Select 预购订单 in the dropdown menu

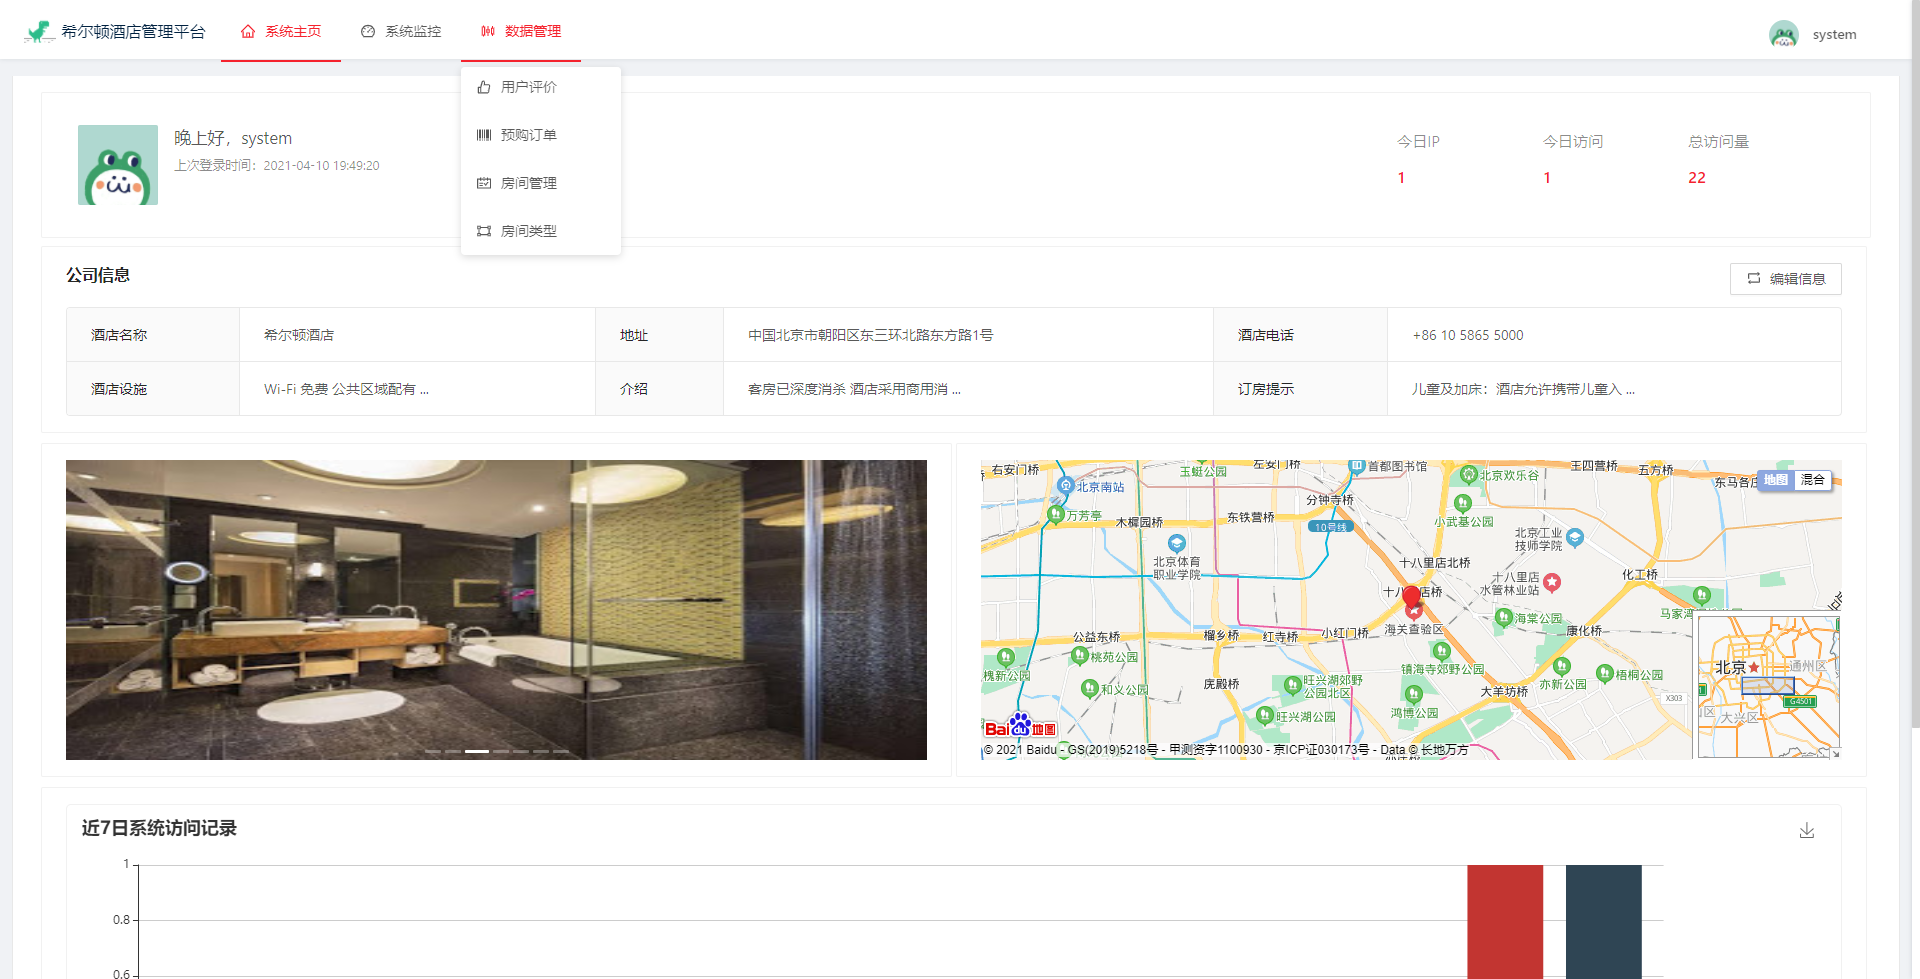pyautogui.click(x=529, y=135)
